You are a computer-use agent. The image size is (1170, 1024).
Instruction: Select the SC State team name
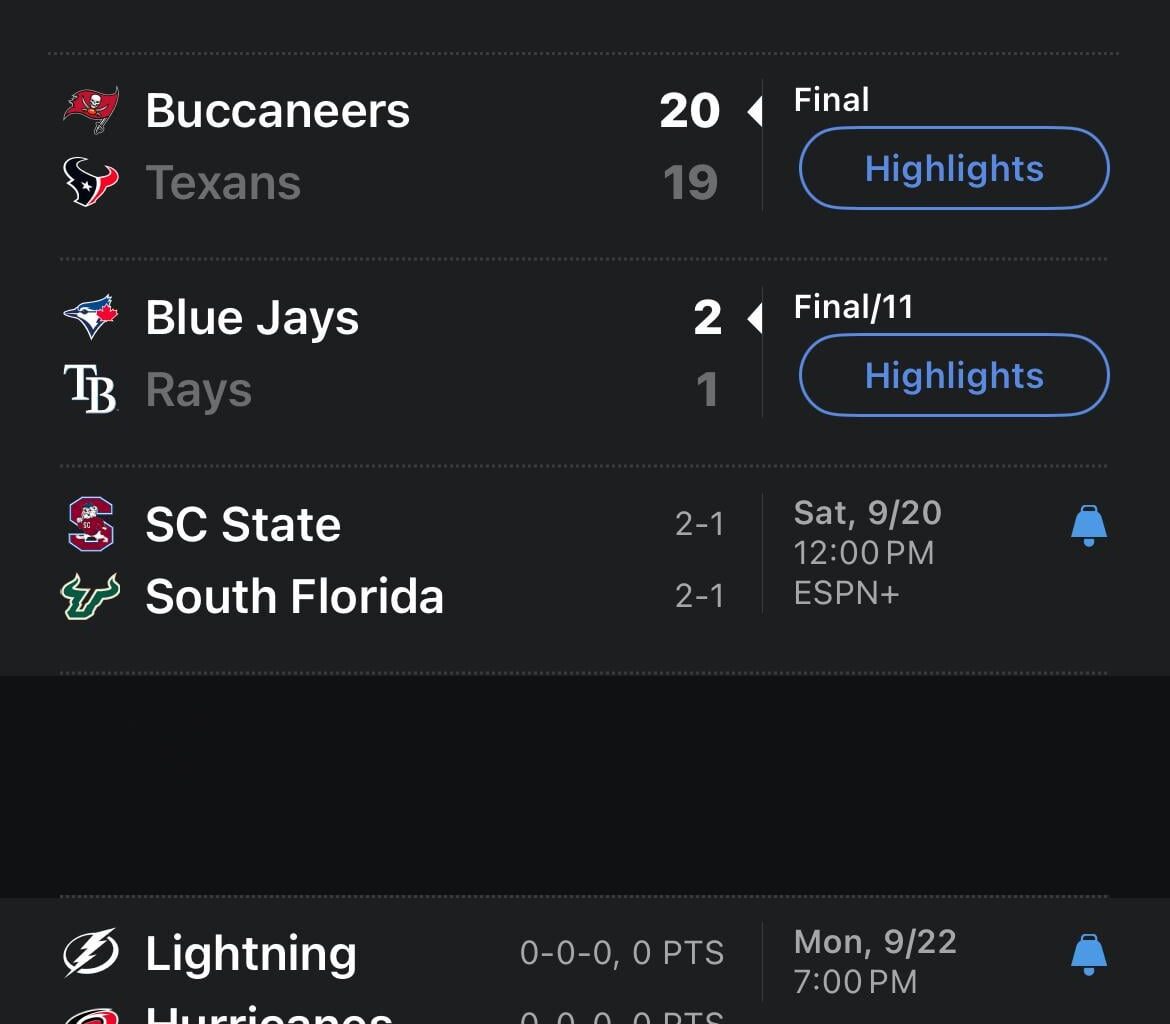pos(243,525)
